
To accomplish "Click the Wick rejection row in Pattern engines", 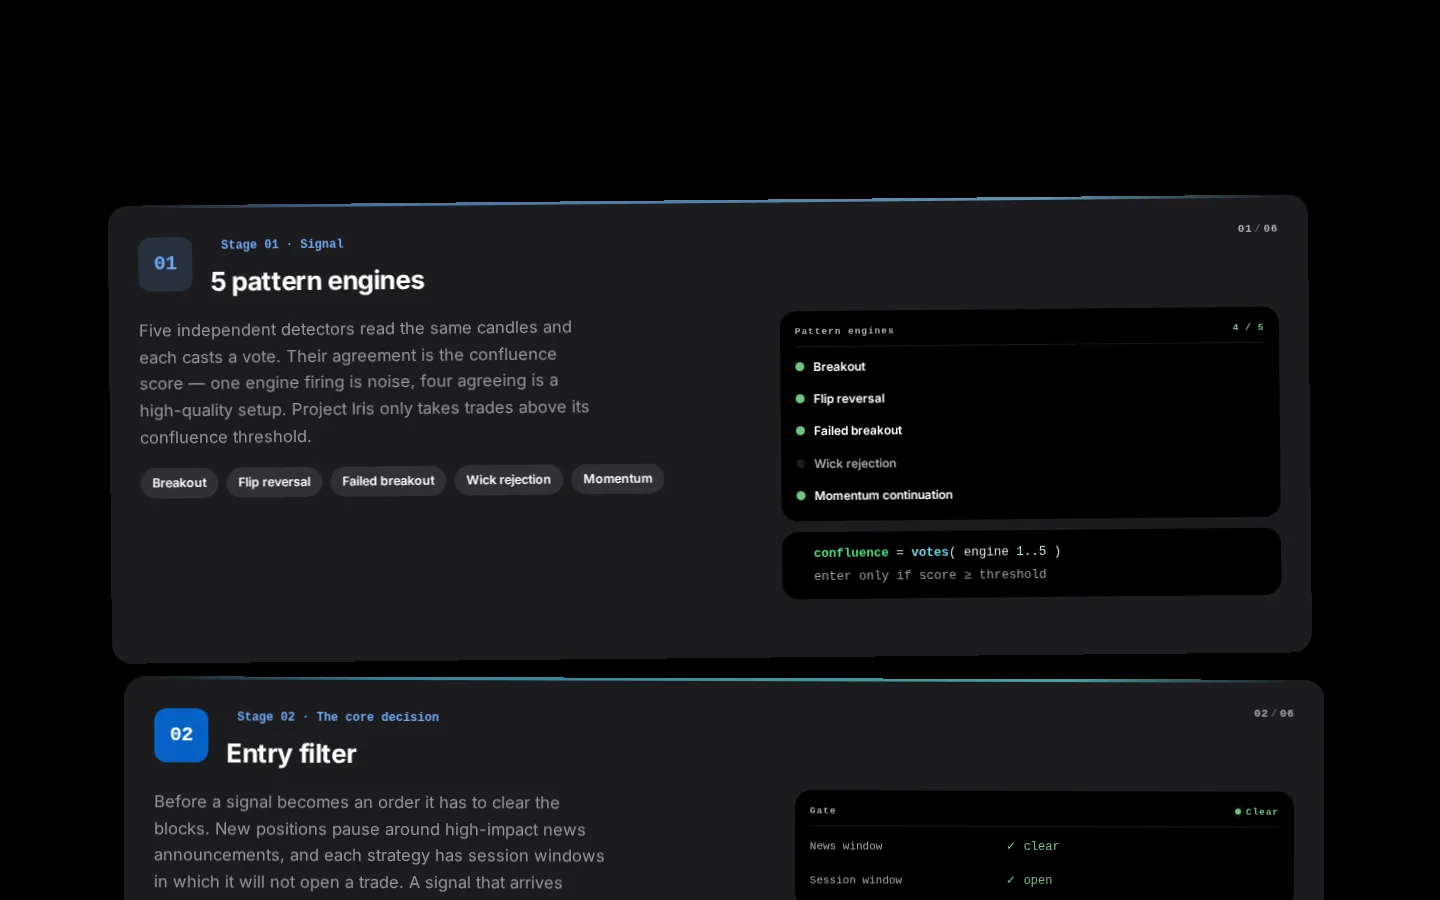I will pyautogui.click(x=1030, y=463).
